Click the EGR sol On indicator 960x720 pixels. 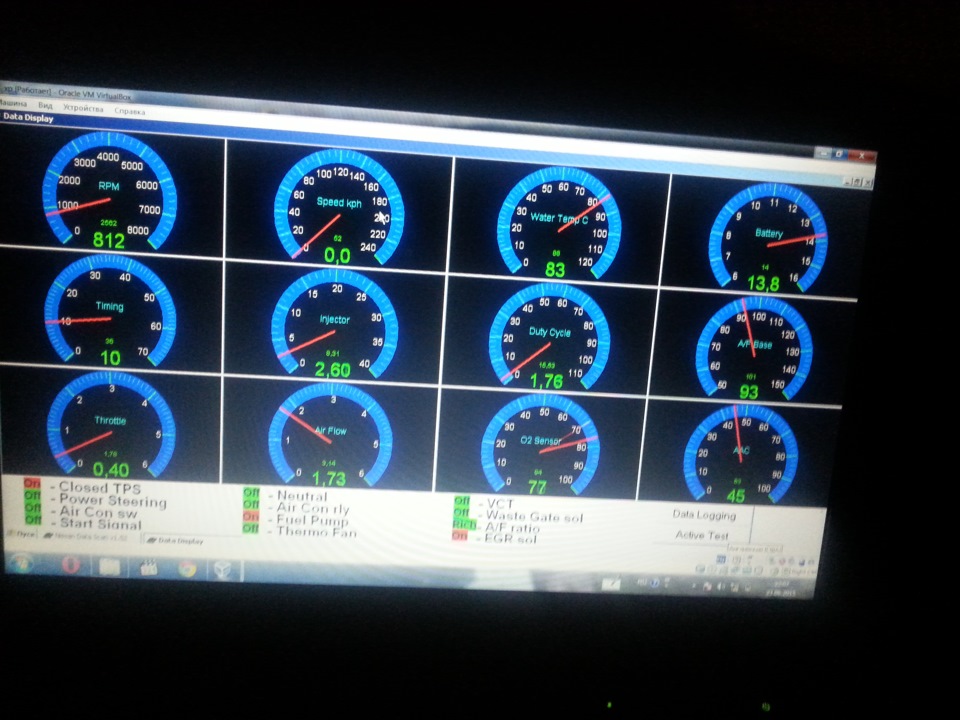pos(460,536)
